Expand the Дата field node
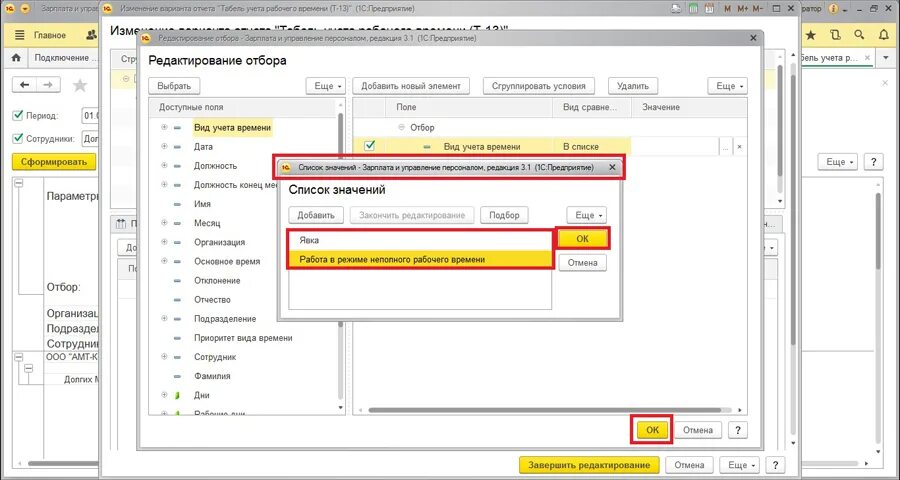 click(x=164, y=146)
